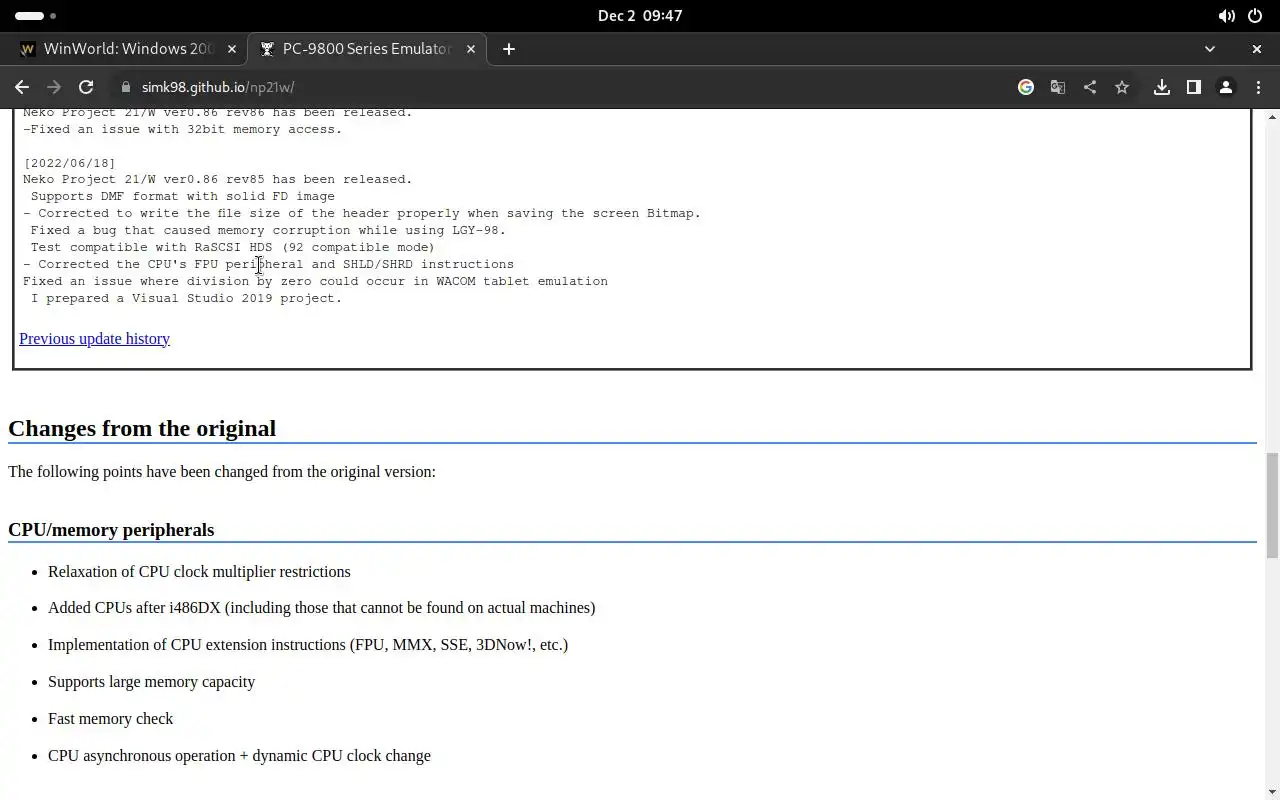Click the LGY-98 memory corruption fix line
Image resolution: width=1280 pixels, height=800 pixels.
[x=268, y=231]
